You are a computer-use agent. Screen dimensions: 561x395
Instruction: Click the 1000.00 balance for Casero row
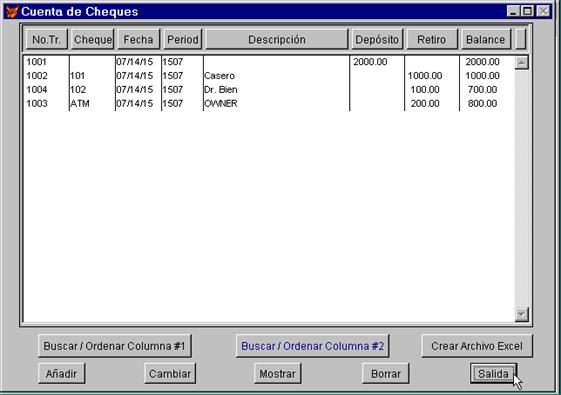click(x=482, y=75)
